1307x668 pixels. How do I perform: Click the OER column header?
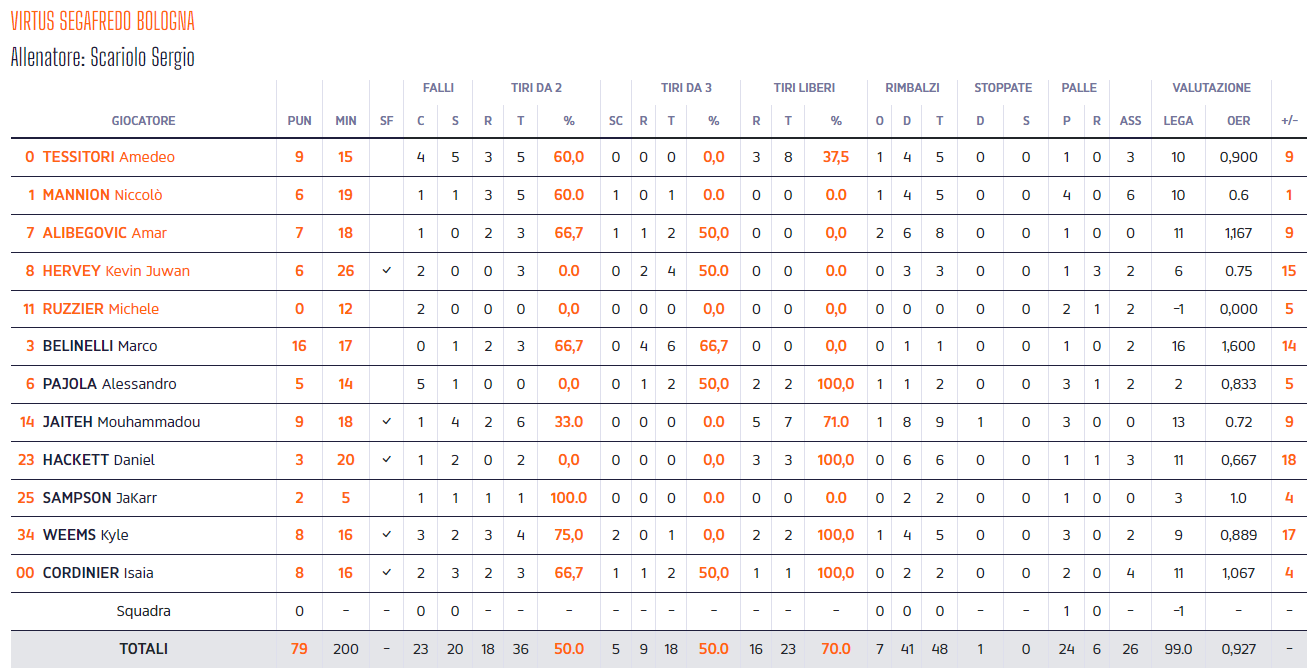1238,121
